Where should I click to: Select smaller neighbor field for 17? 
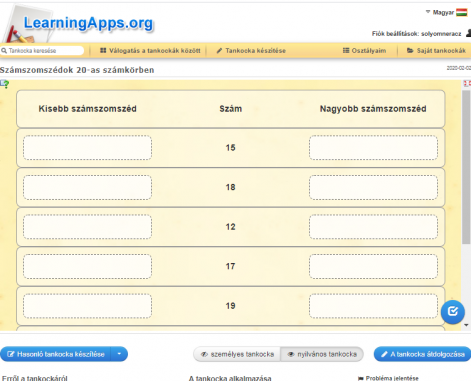tap(87, 266)
